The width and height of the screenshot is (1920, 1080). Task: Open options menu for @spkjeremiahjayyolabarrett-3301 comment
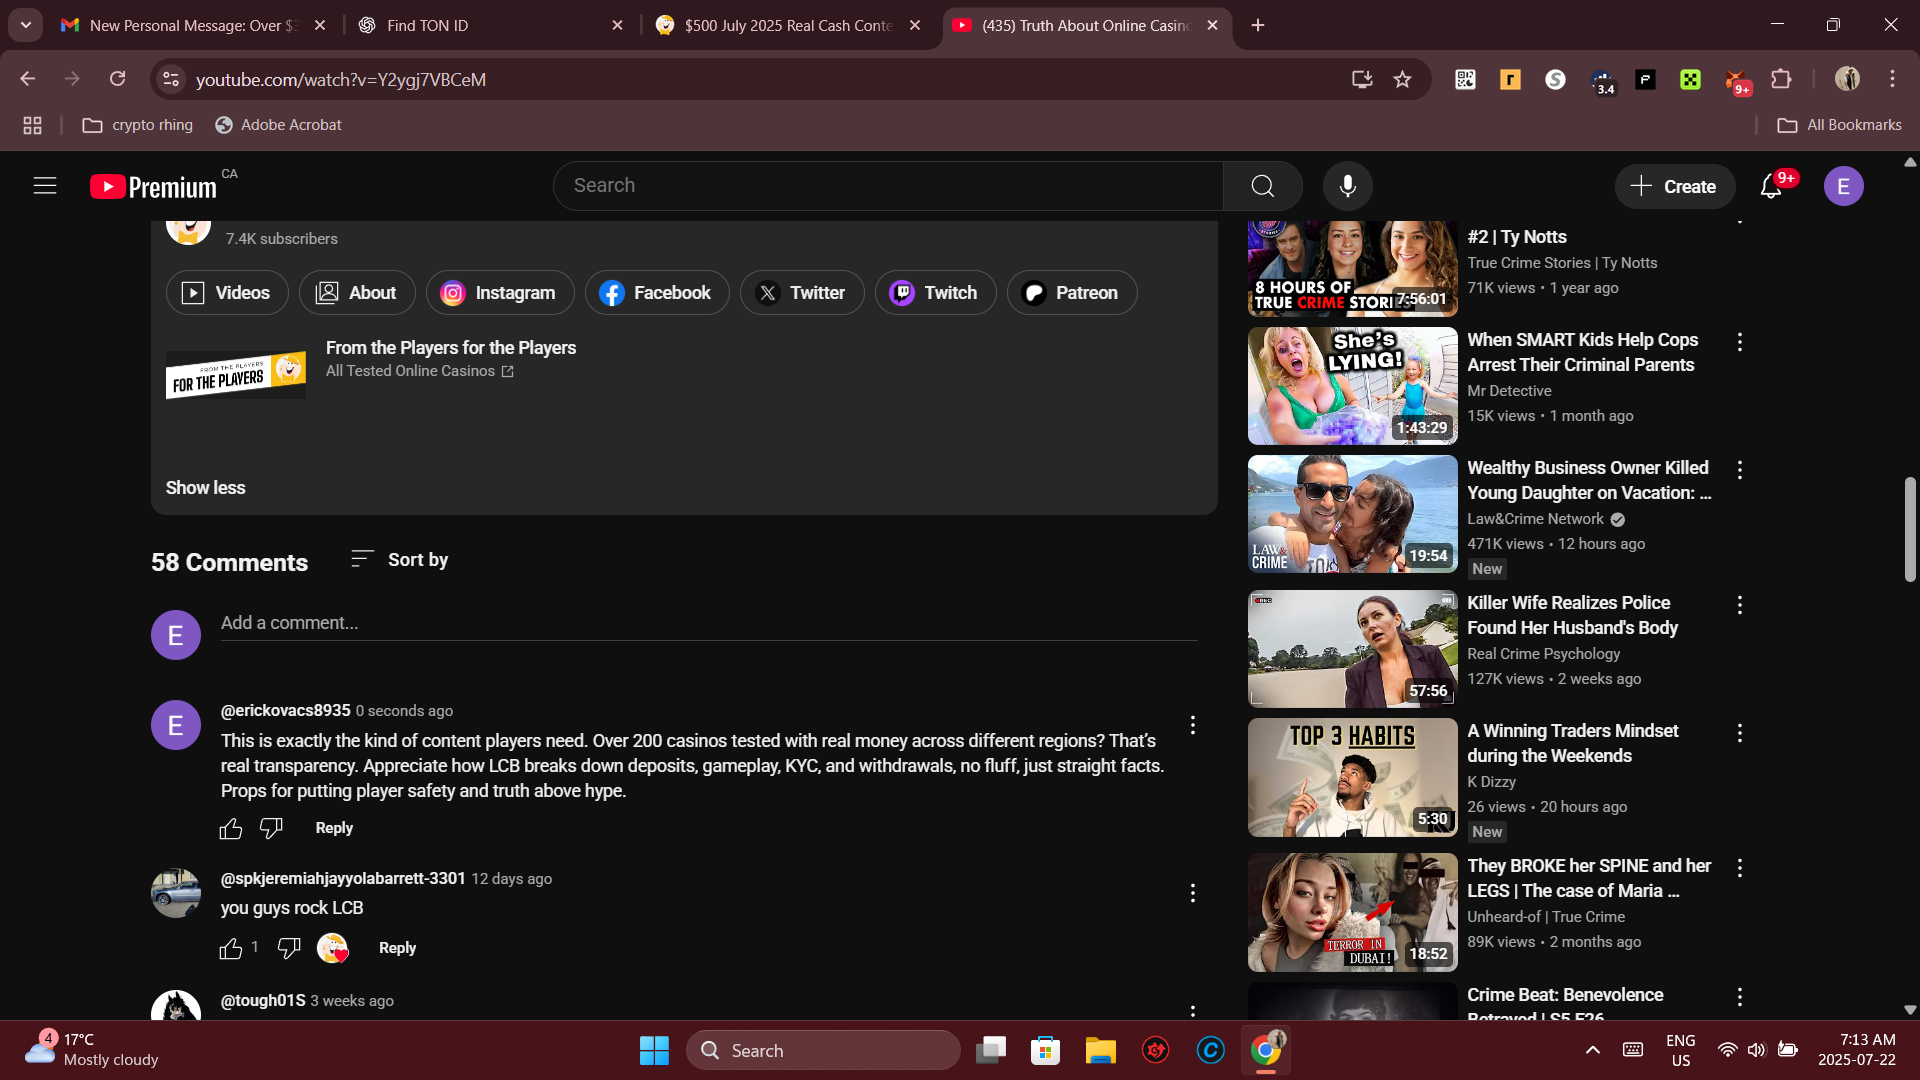pyautogui.click(x=1192, y=893)
